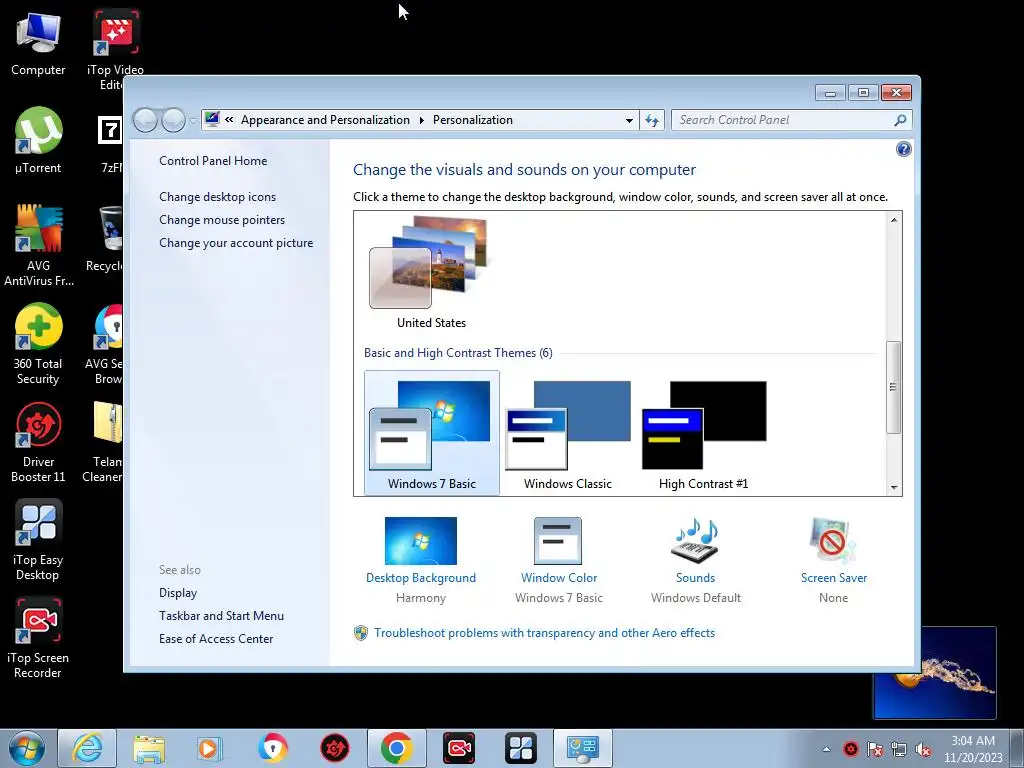The width and height of the screenshot is (1024, 768).
Task: Open the taskbar clock and date
Action: [x=973, y=749]
